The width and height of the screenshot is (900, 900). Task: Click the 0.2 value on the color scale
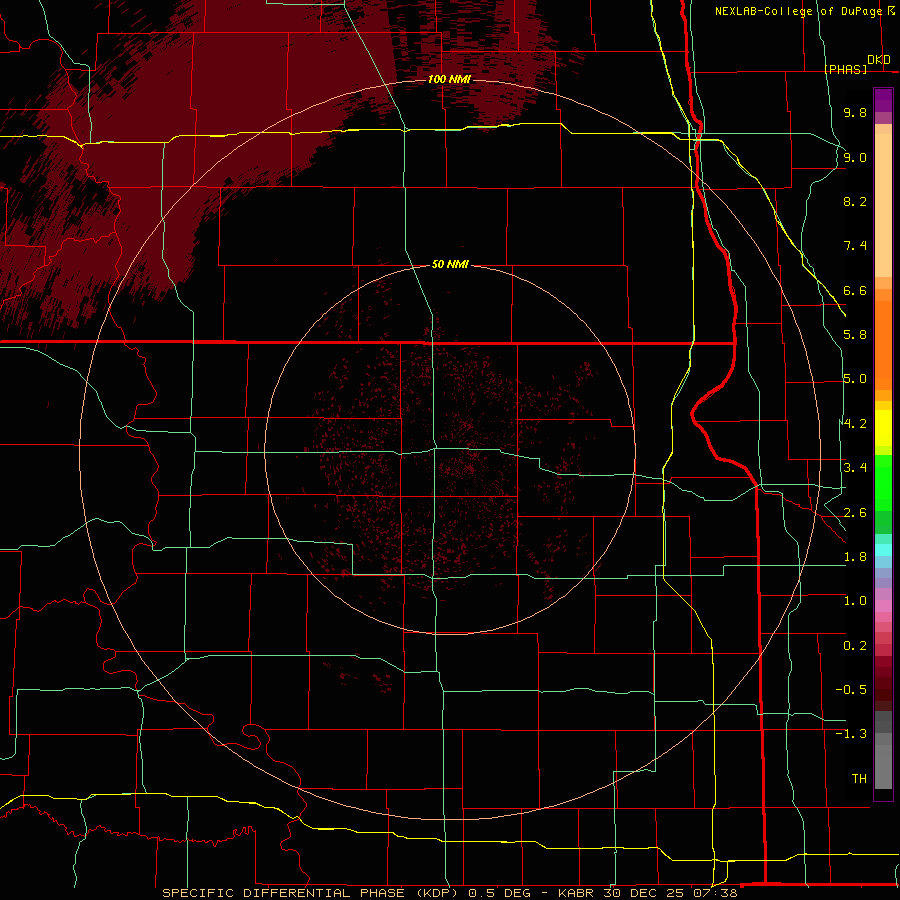855,646
